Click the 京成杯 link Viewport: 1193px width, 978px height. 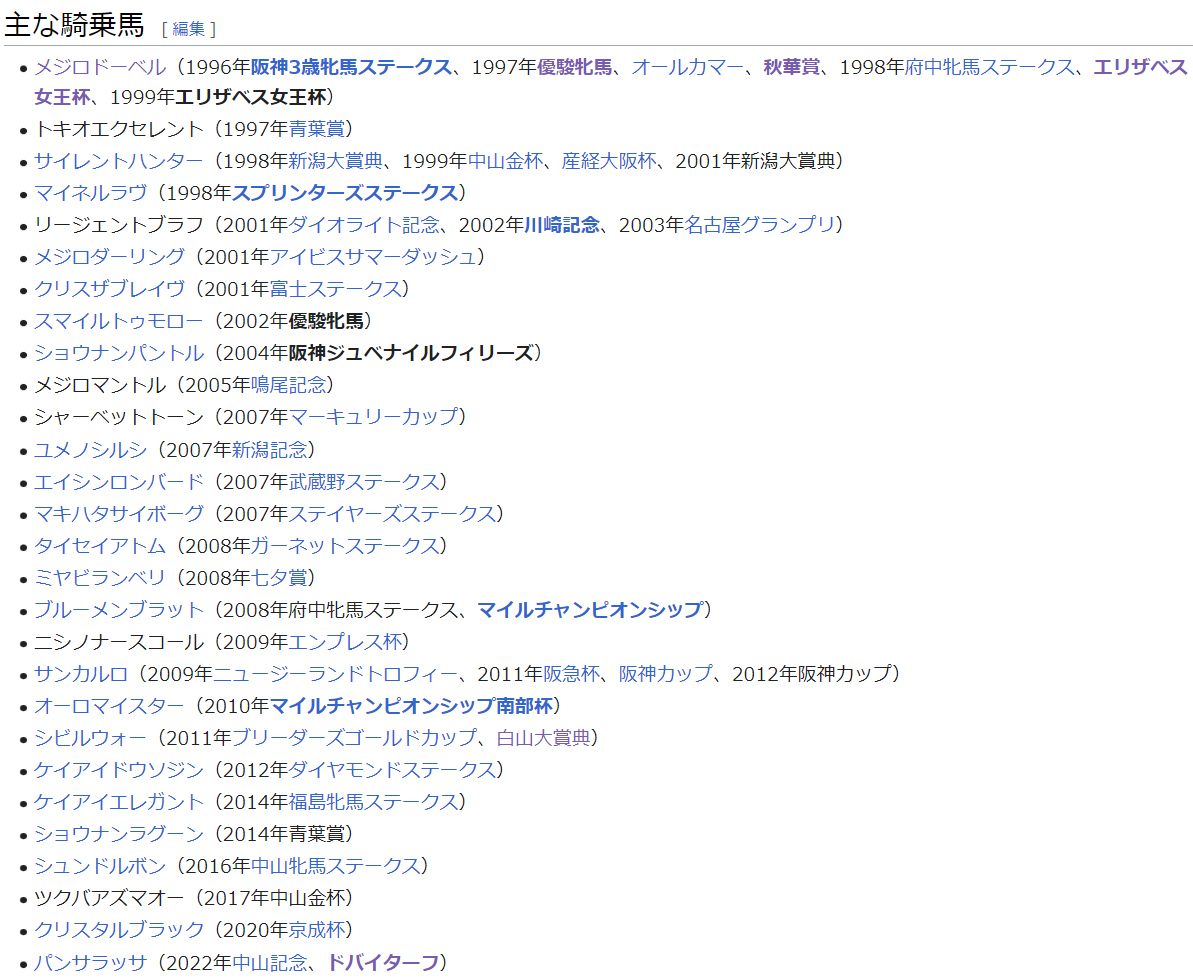pos(317,929)
